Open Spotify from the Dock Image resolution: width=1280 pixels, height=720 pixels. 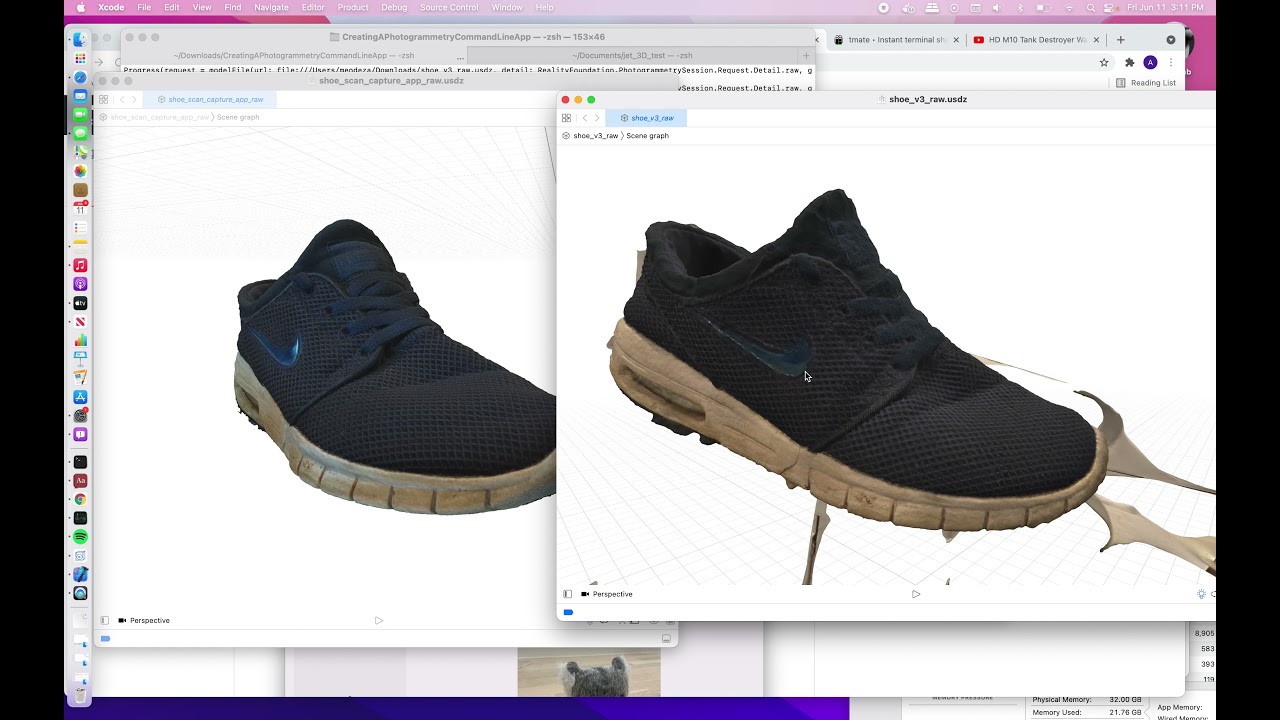click(80, 537)
